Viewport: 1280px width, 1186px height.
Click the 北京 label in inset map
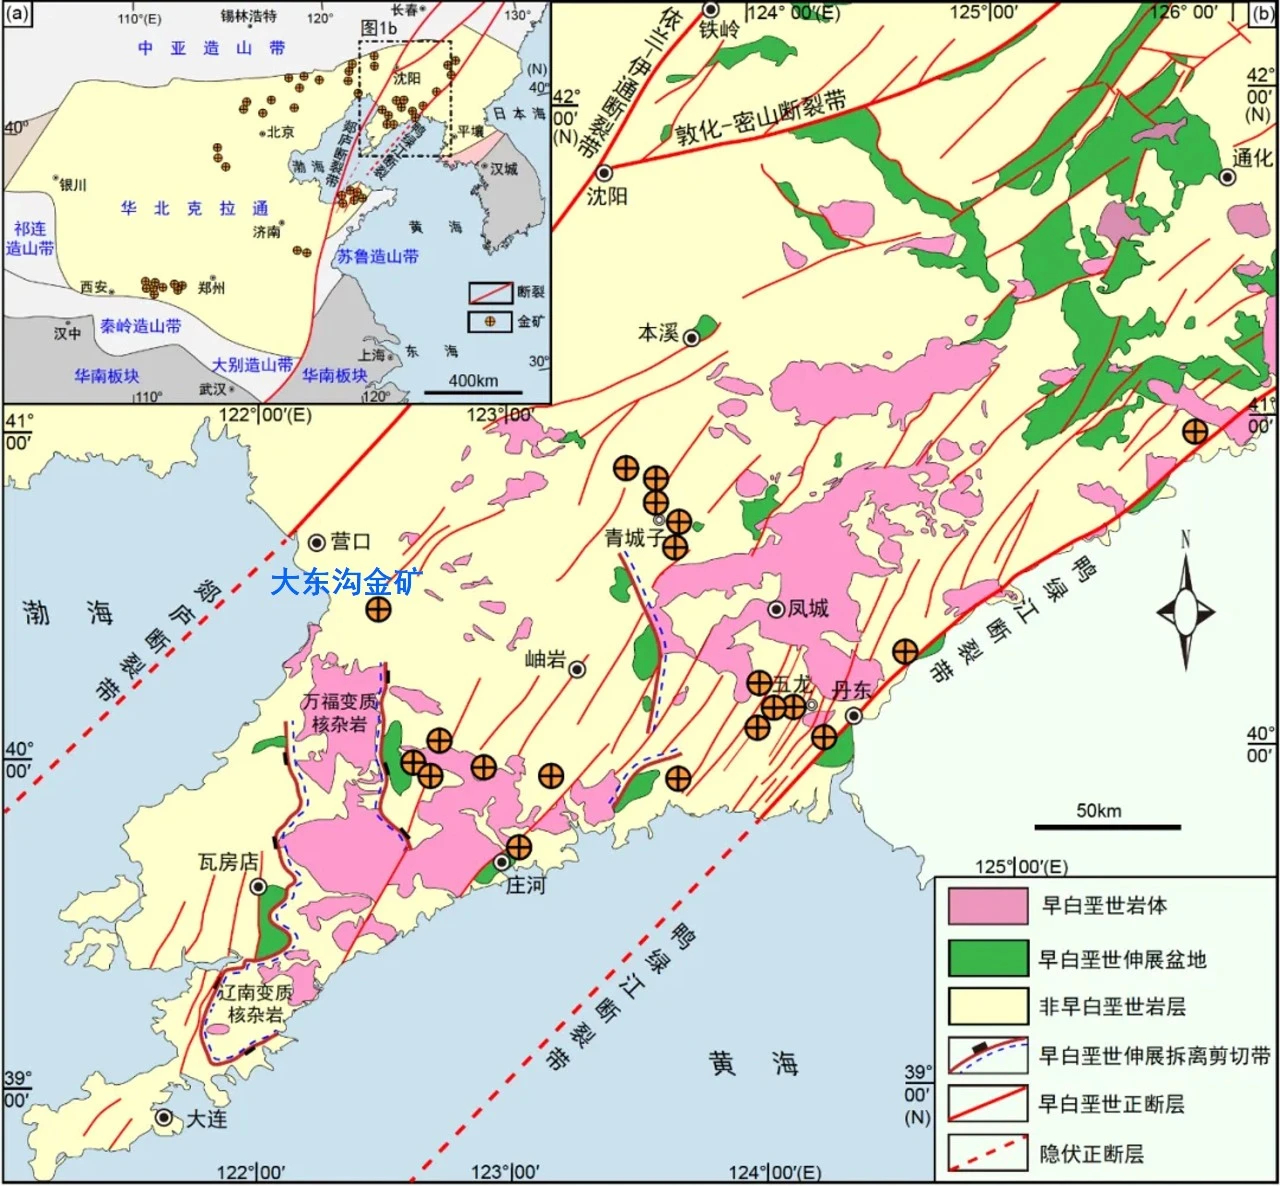(x=281, y=132)
